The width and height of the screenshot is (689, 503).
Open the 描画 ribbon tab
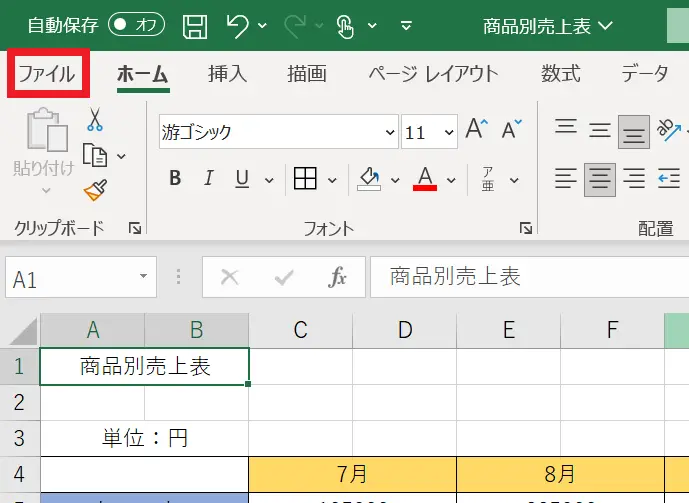click(x=307, y=73)
